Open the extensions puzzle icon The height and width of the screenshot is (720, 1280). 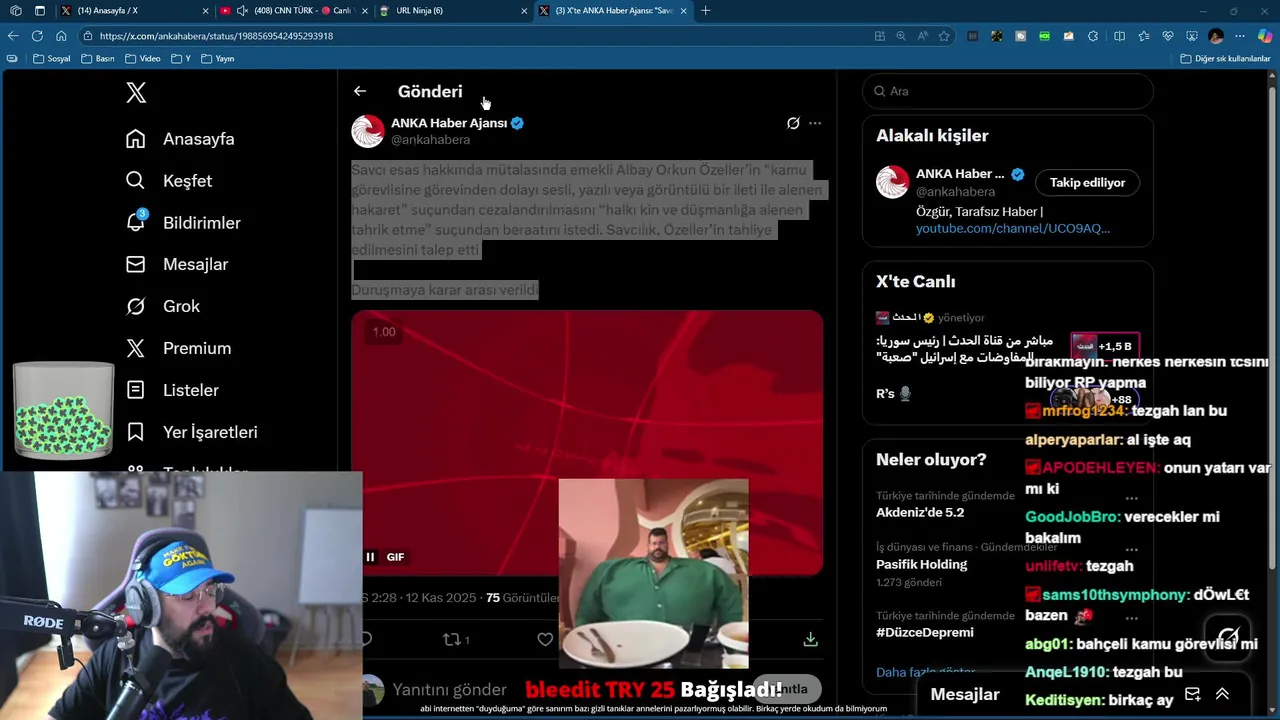1093,36
